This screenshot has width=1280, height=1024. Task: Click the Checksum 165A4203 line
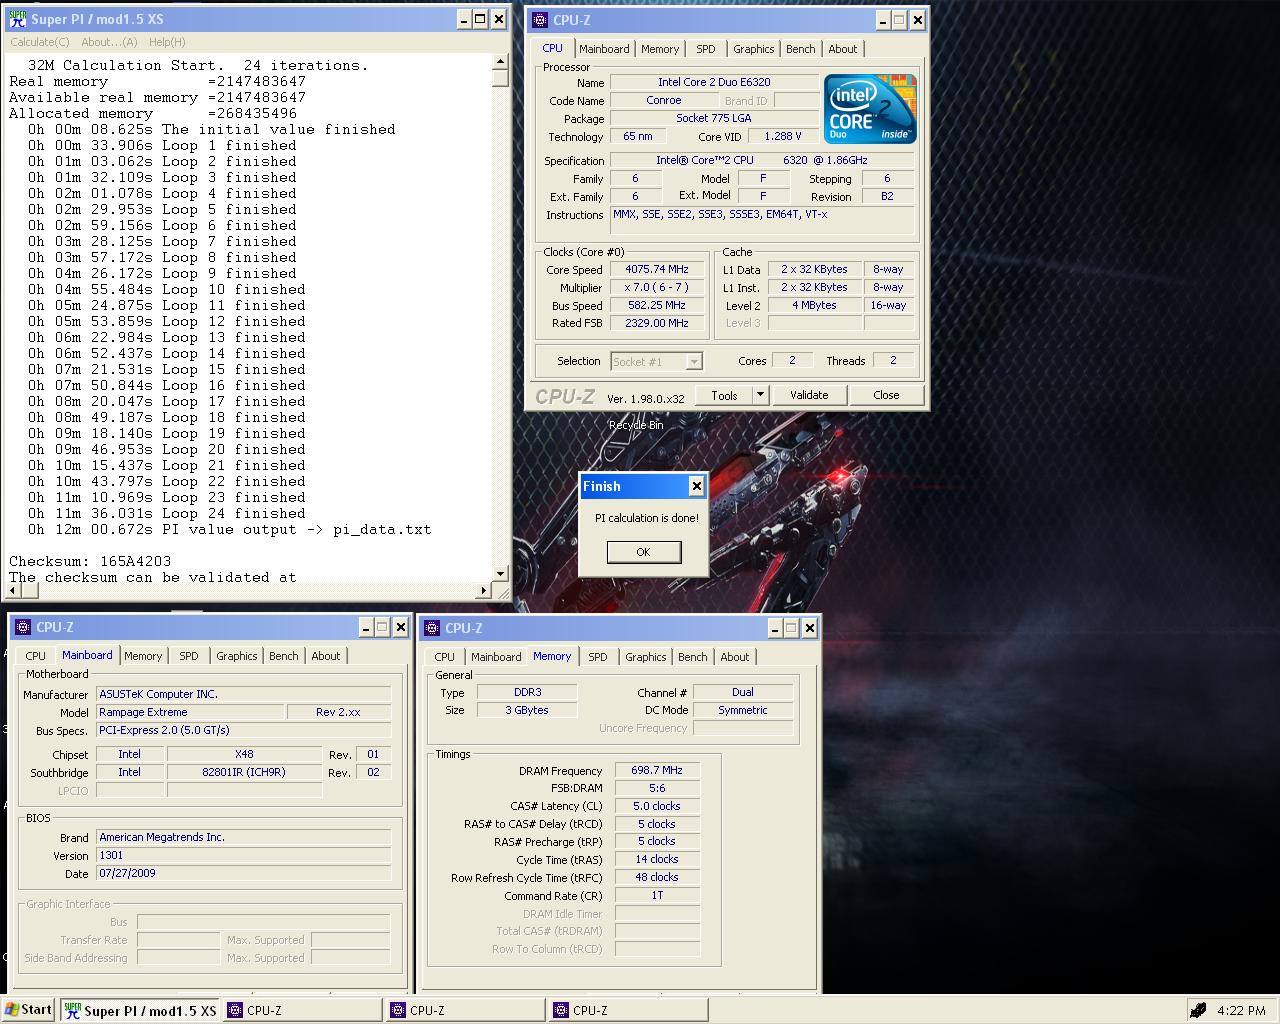pos(90,561)
